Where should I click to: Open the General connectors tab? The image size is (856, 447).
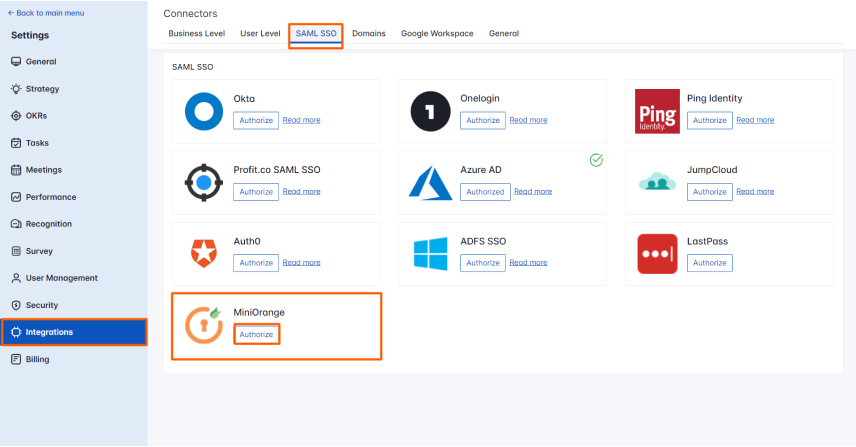(x=504, y=33)
